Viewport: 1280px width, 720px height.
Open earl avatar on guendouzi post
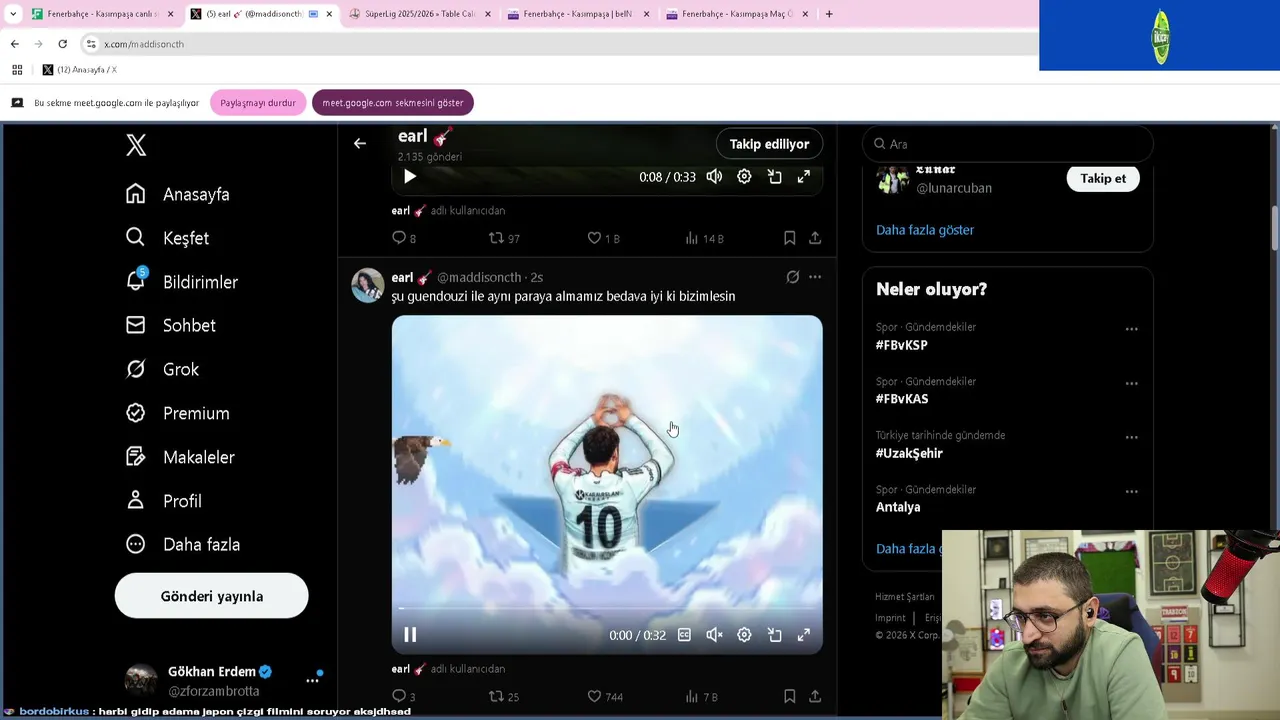coord(368,285)
